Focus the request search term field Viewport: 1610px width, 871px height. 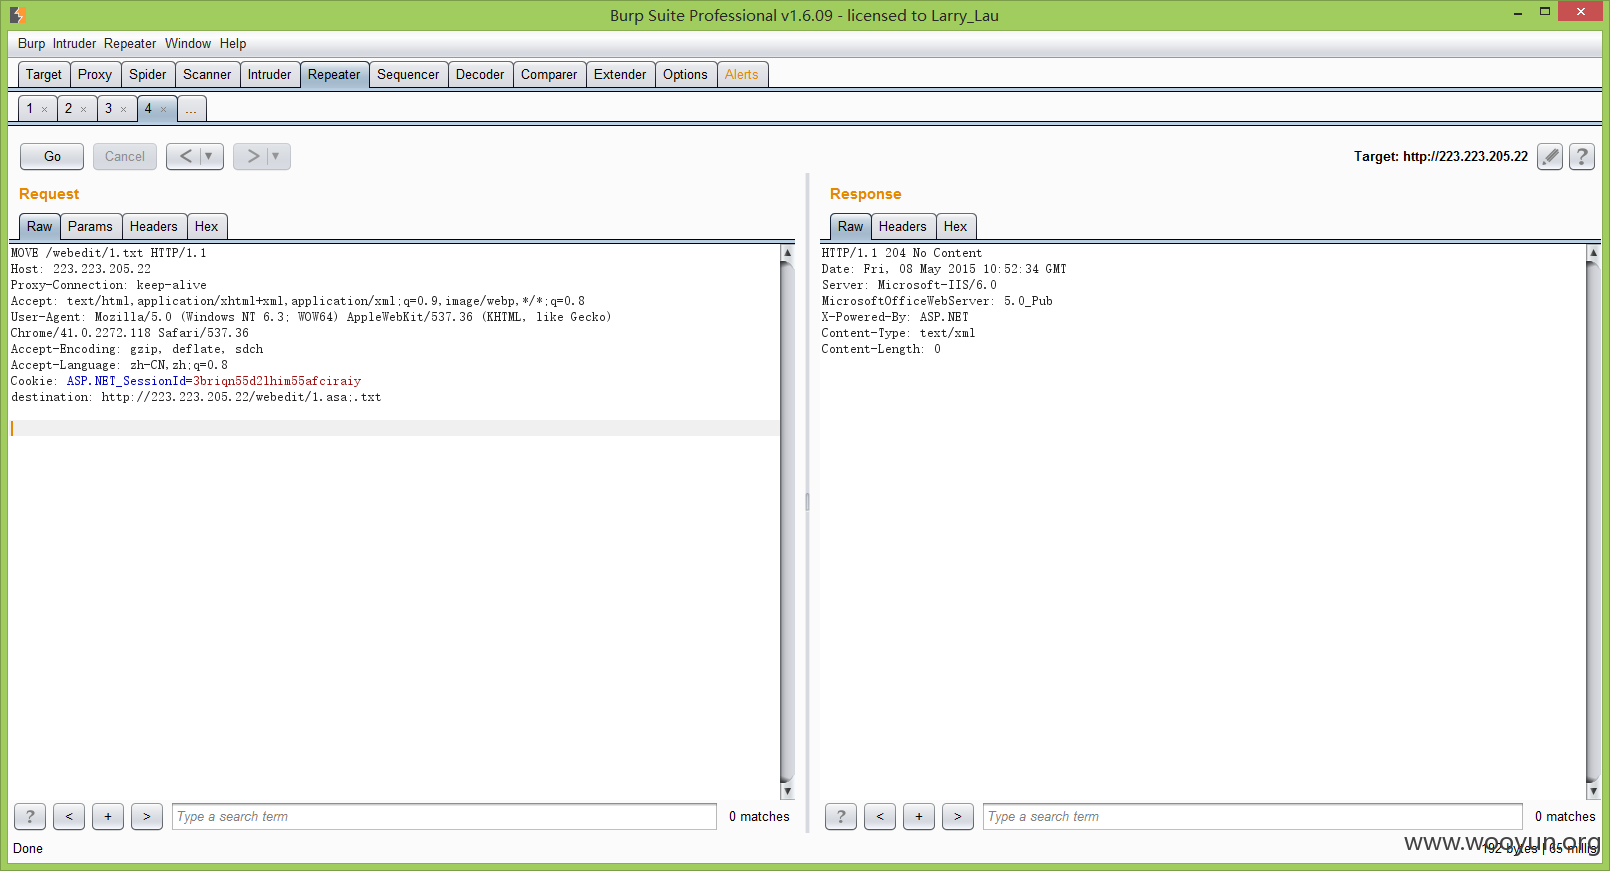click(444, 817)
